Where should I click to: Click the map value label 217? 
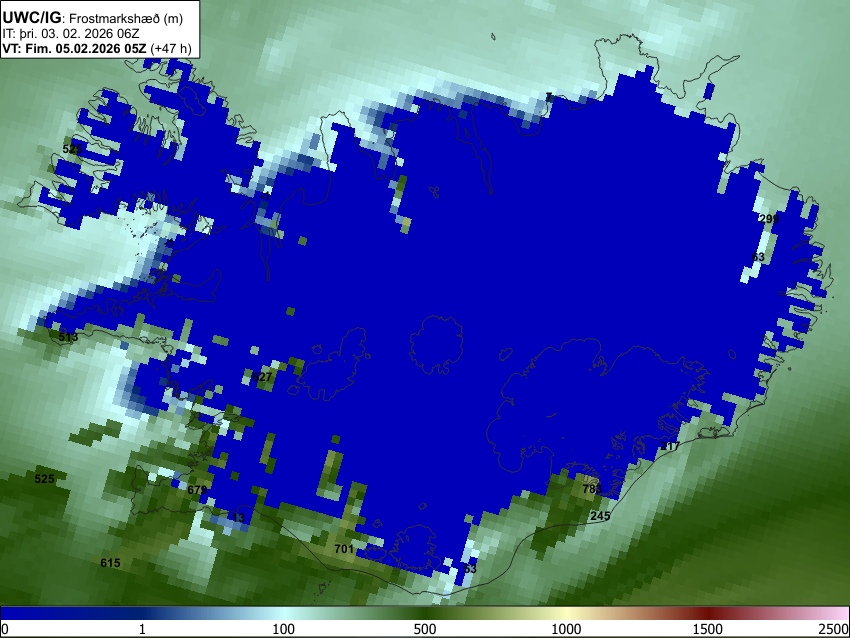coord(670,446)
